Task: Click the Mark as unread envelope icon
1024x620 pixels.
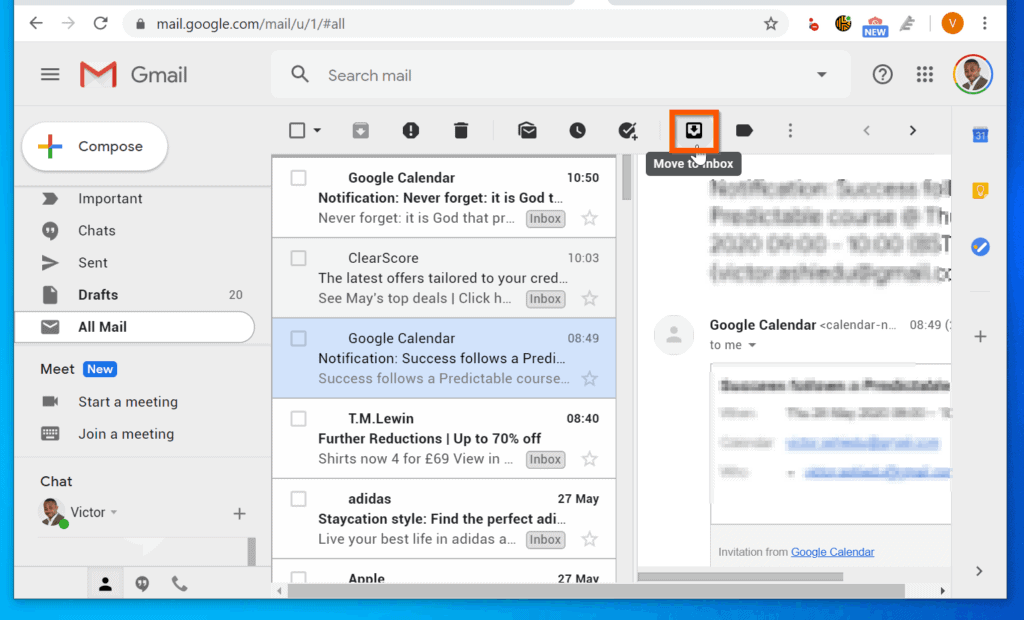Action: 527,131
